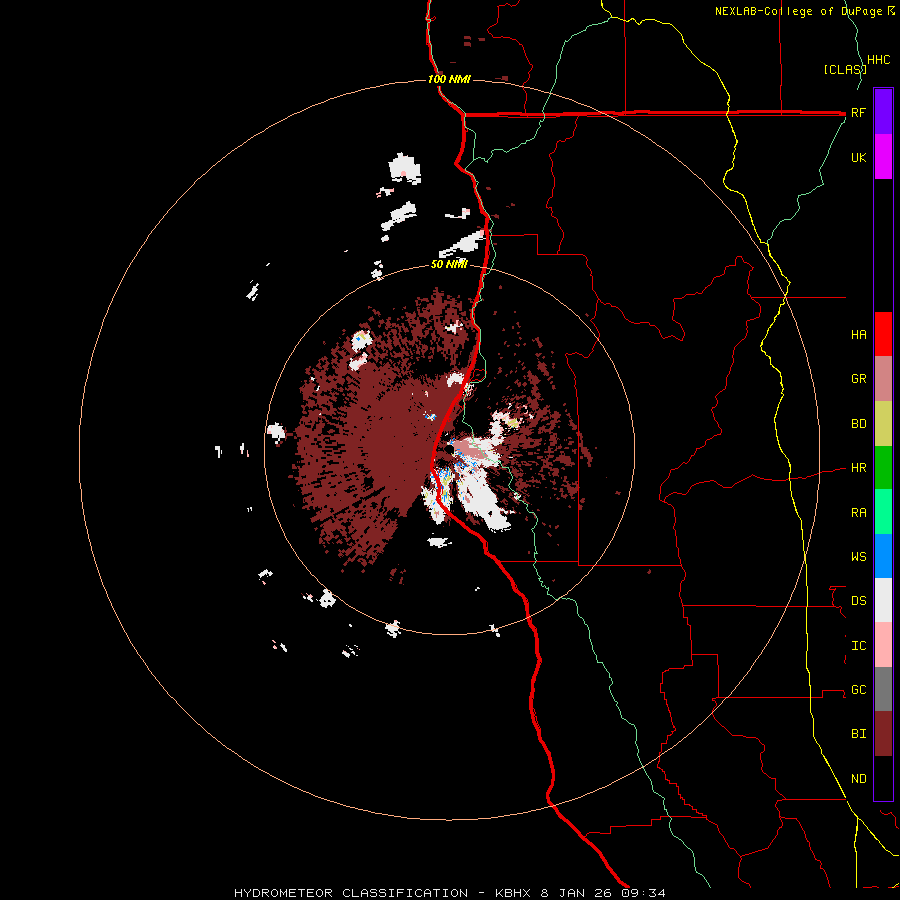The width and height of the screenshot is (900, 900).
Task: Click the DS white legend swatch
Action: point(883,600)
